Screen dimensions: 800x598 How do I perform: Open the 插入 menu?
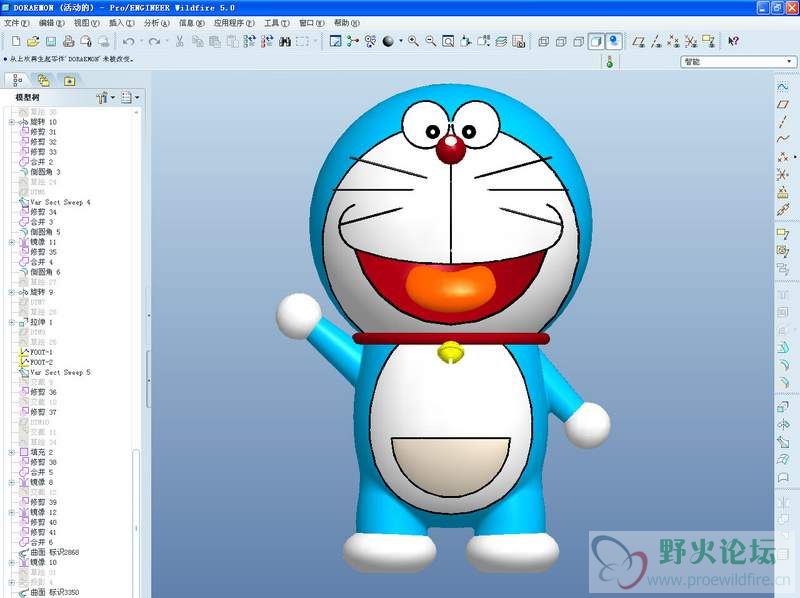121,23
